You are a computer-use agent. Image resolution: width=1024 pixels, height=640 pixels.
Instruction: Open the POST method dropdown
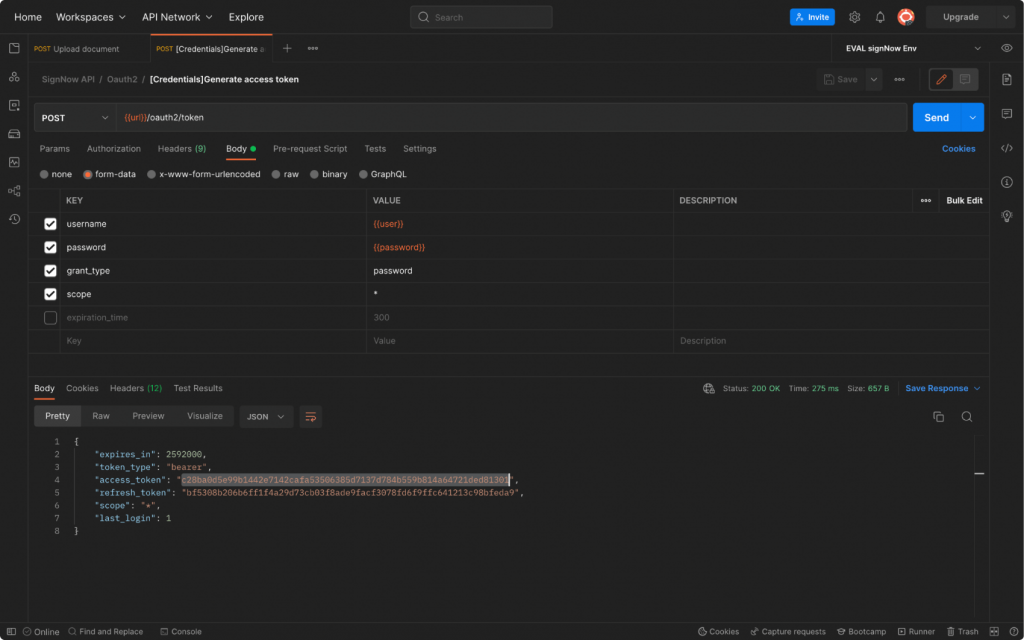tap(74, 118)
